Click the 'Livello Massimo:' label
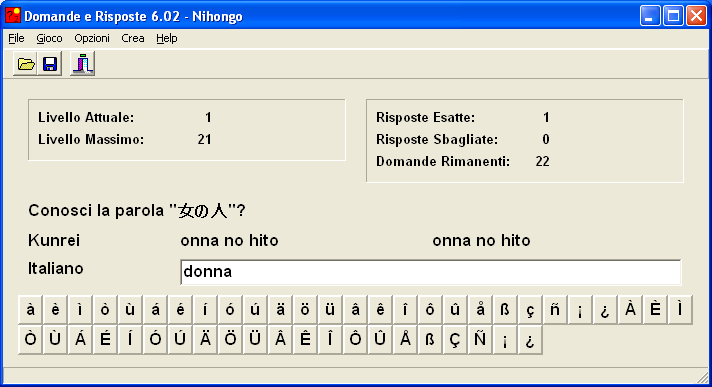The image size is (712, 387). click(91, 139)
